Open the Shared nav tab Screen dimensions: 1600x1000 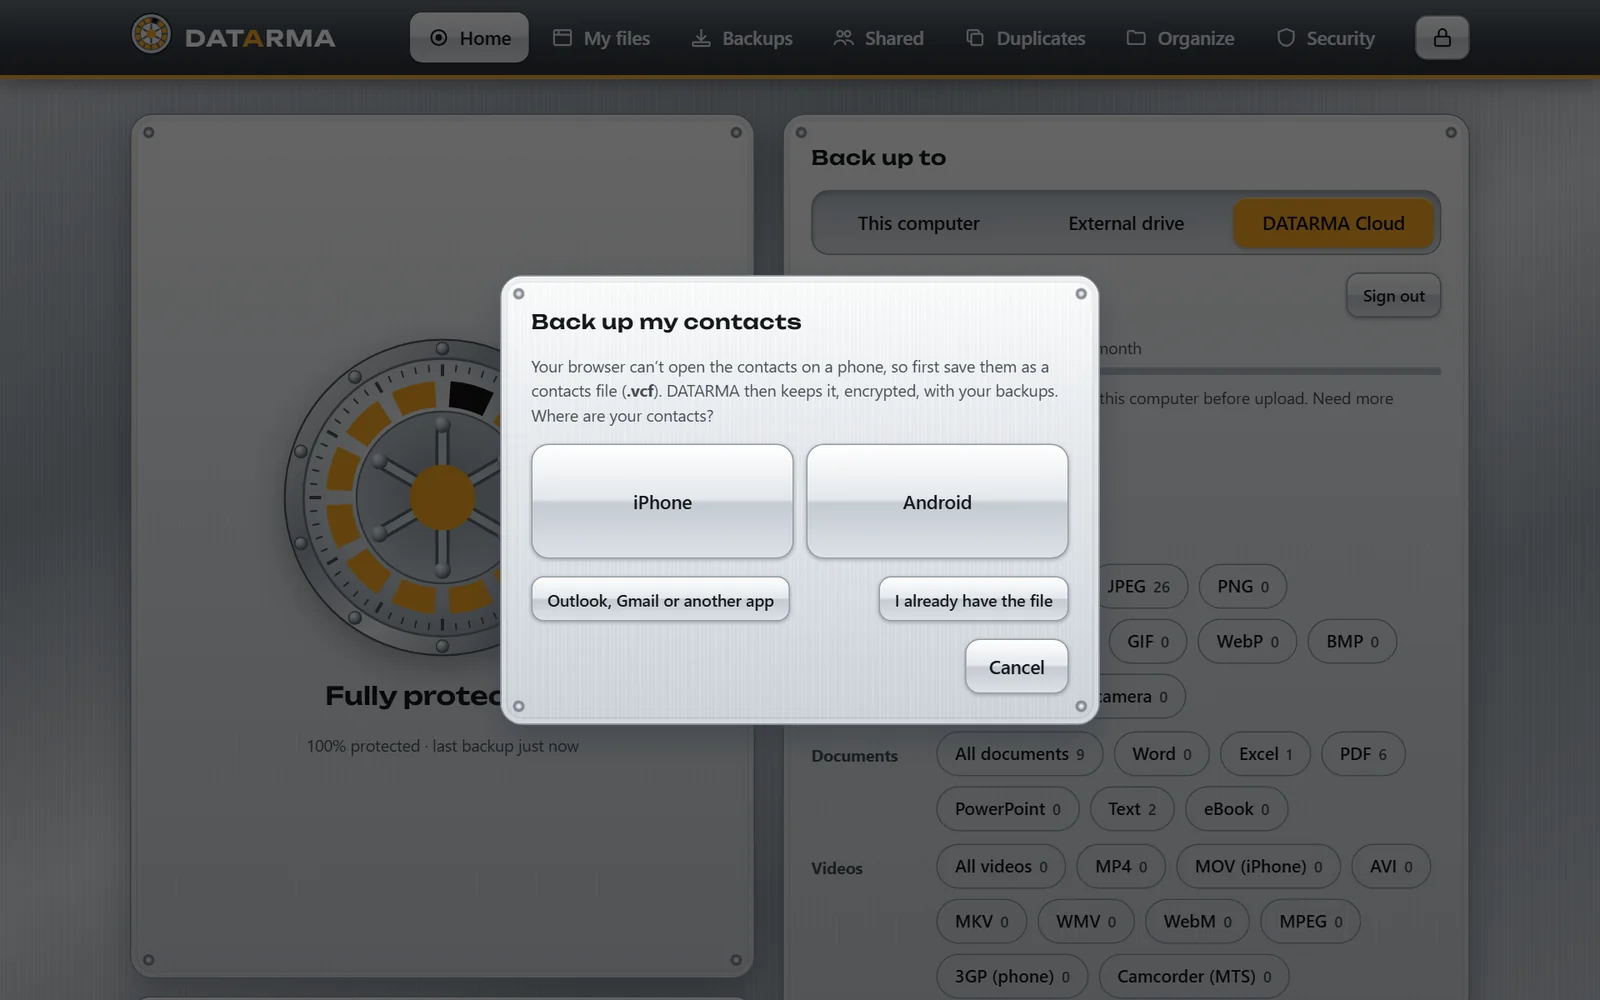click(879, 38)
